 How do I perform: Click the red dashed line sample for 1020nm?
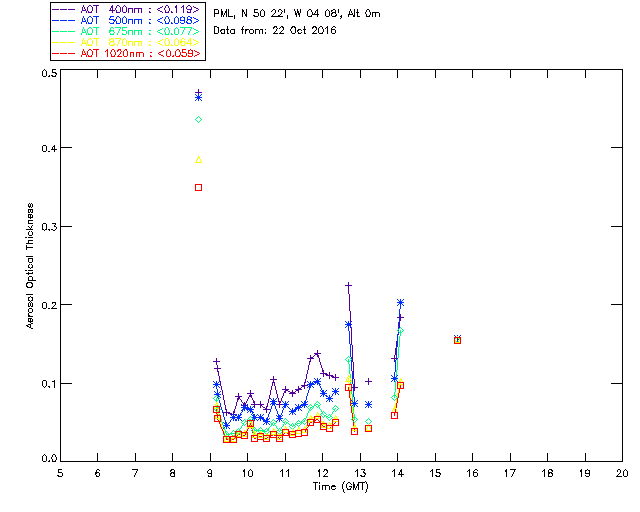click(64, 53)
